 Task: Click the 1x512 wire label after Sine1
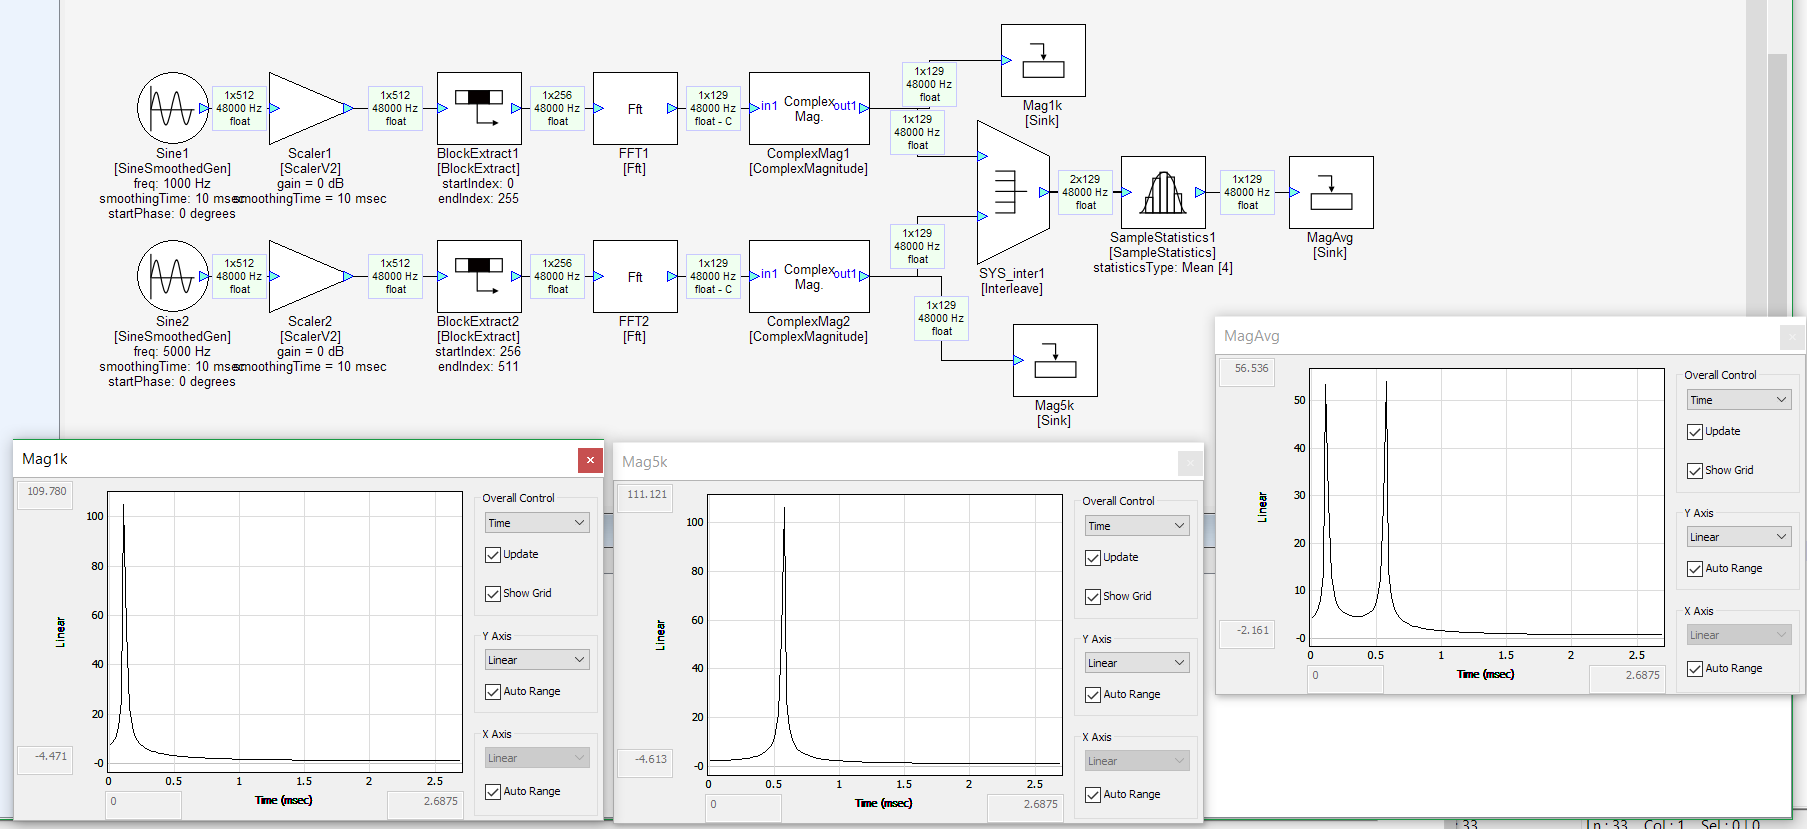click(x=239, y=108)
